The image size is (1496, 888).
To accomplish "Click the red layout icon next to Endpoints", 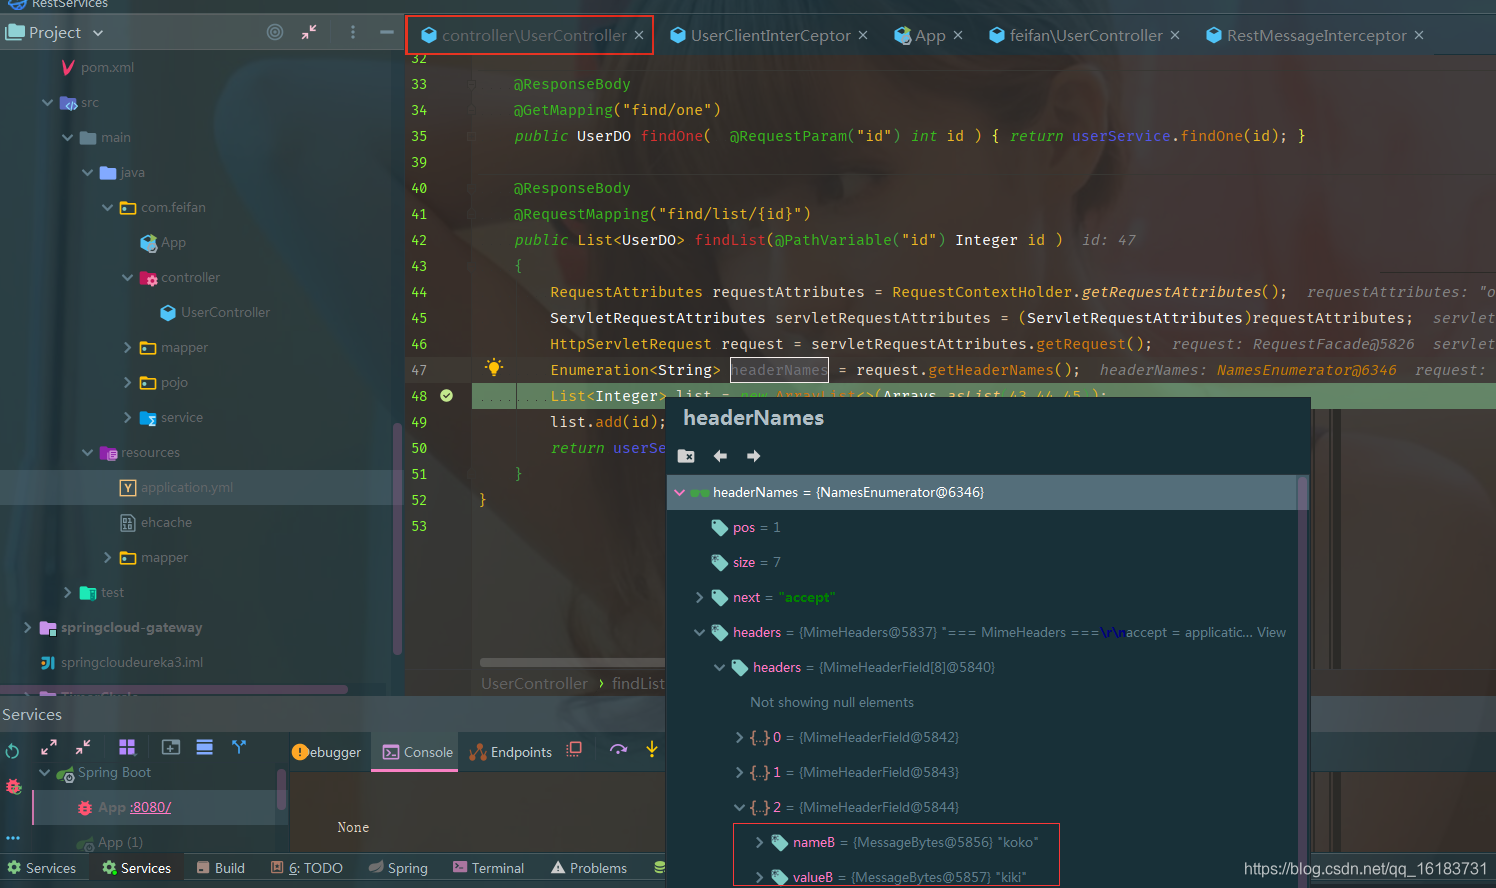I will pyautogui.click(x=574, y=749).
